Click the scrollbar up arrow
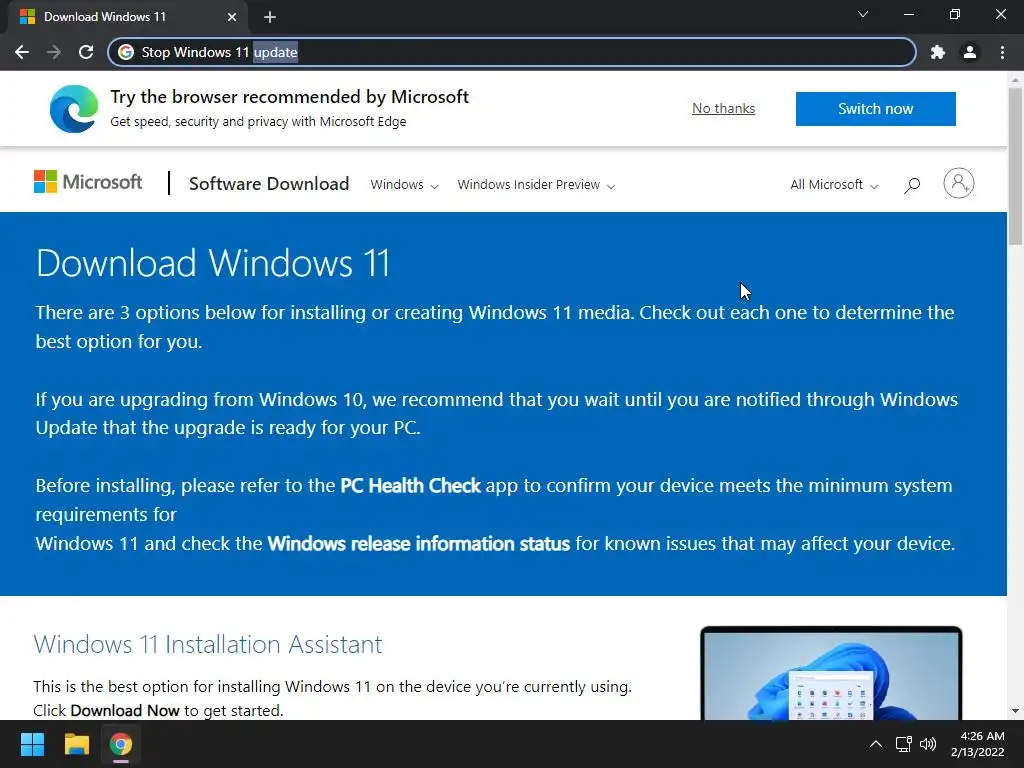 1015,80
